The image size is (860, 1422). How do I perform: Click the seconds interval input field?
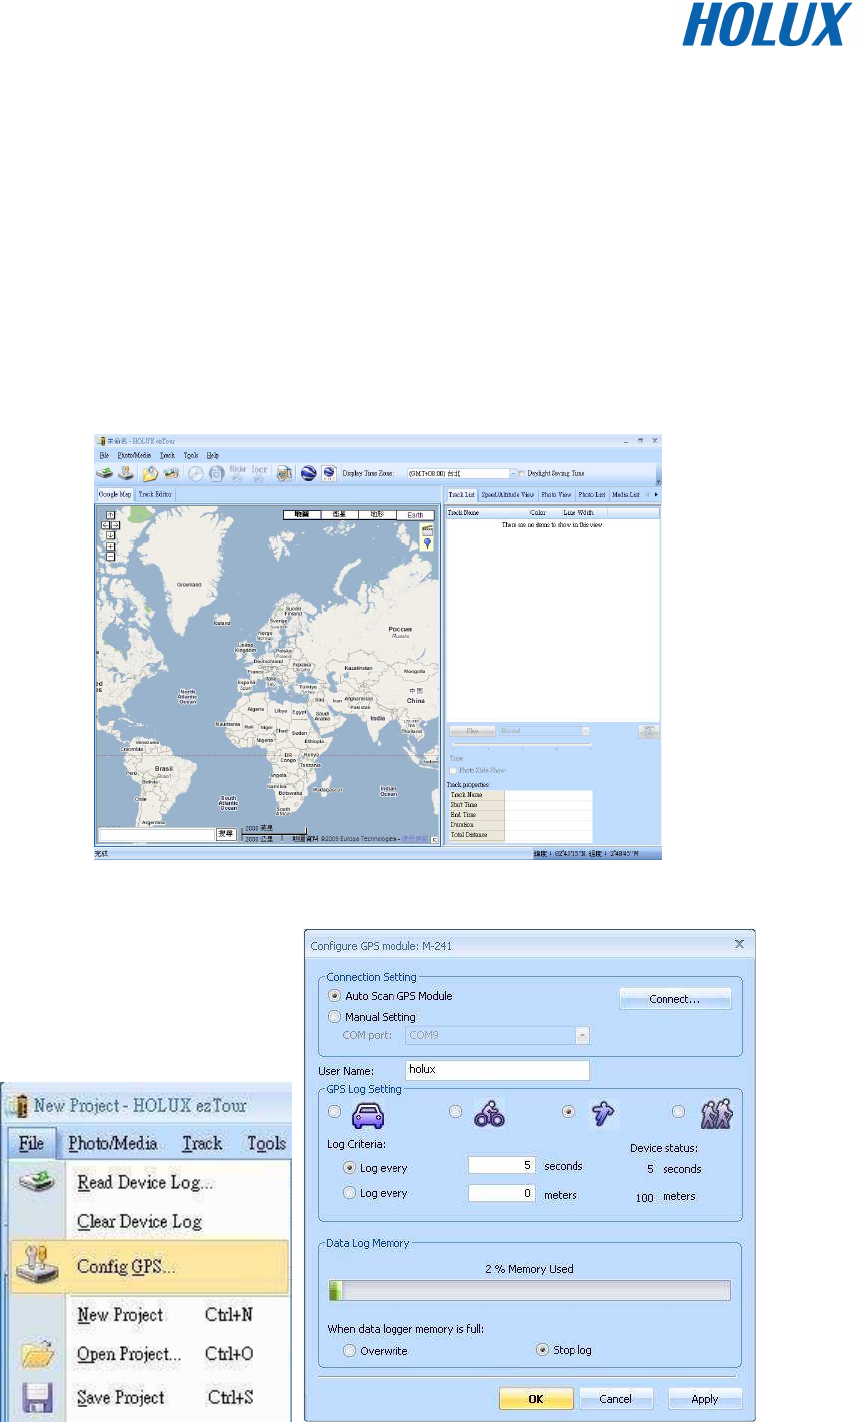(x=502, y=1165)
